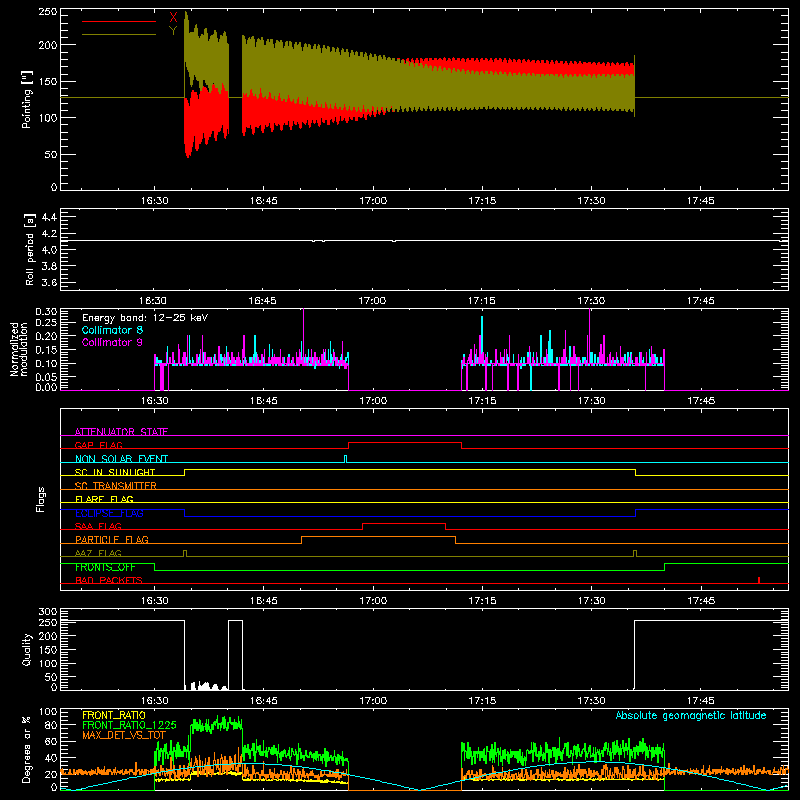Click the GAP_FLAG label
This screenshot has height=800, width=800.
click(x=98, y=445)
